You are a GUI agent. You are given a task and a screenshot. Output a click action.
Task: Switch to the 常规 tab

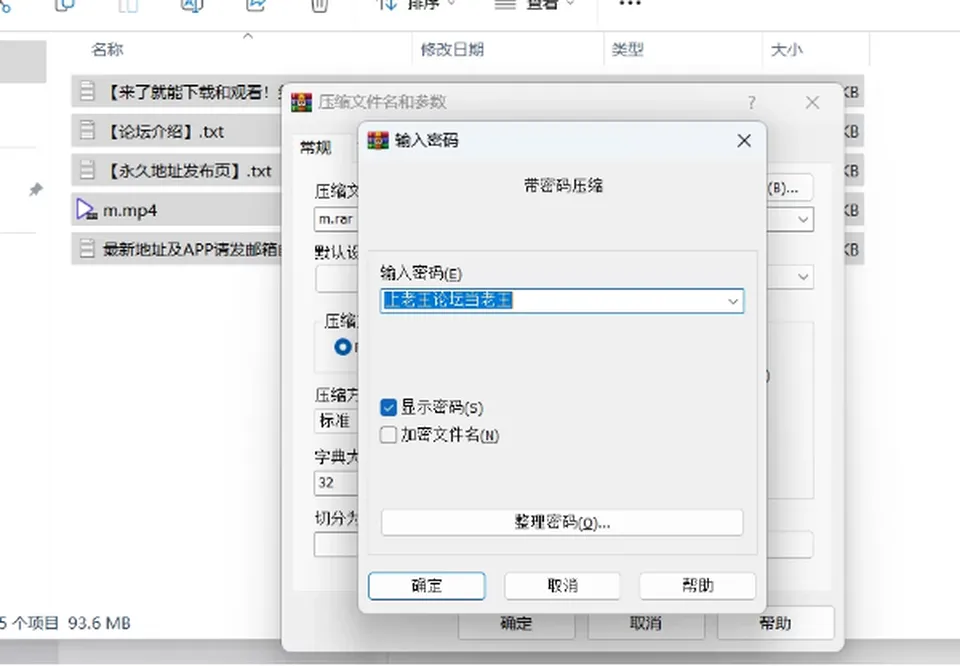point(316,148)
